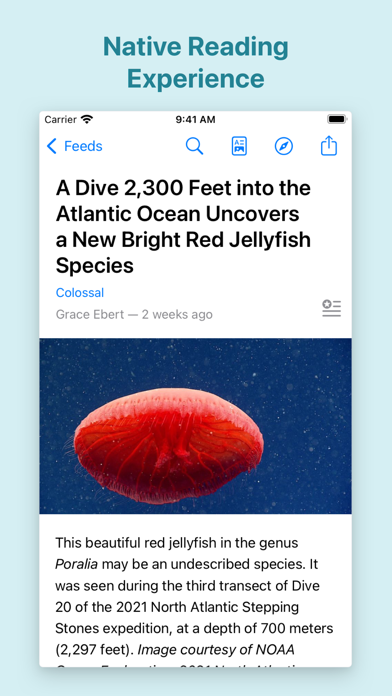
Task: Click the Native Reading Experience heading
Action: pyautogui.click(x=196, y=63)
